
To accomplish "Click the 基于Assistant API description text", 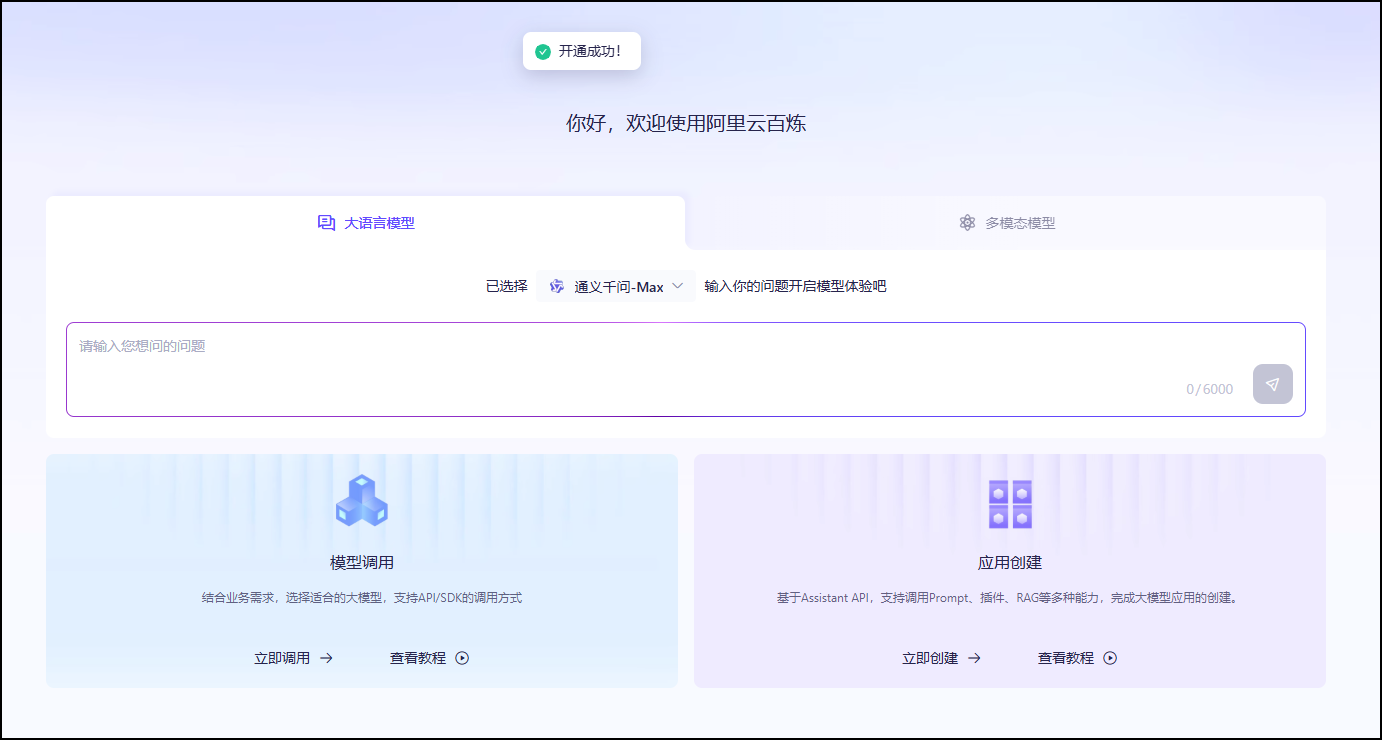I will pyautogui.click(x=1010, y=598).
